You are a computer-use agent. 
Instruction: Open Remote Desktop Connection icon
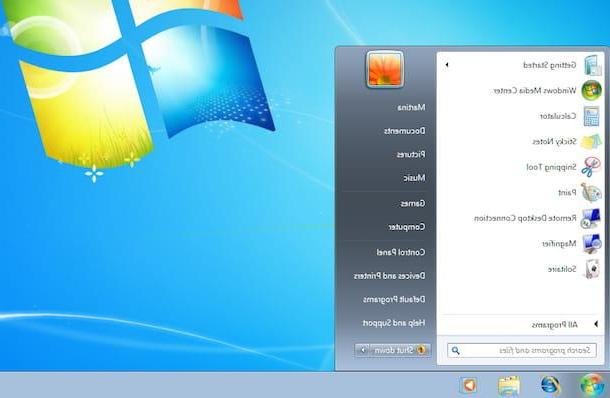click(x=591, y=218)
